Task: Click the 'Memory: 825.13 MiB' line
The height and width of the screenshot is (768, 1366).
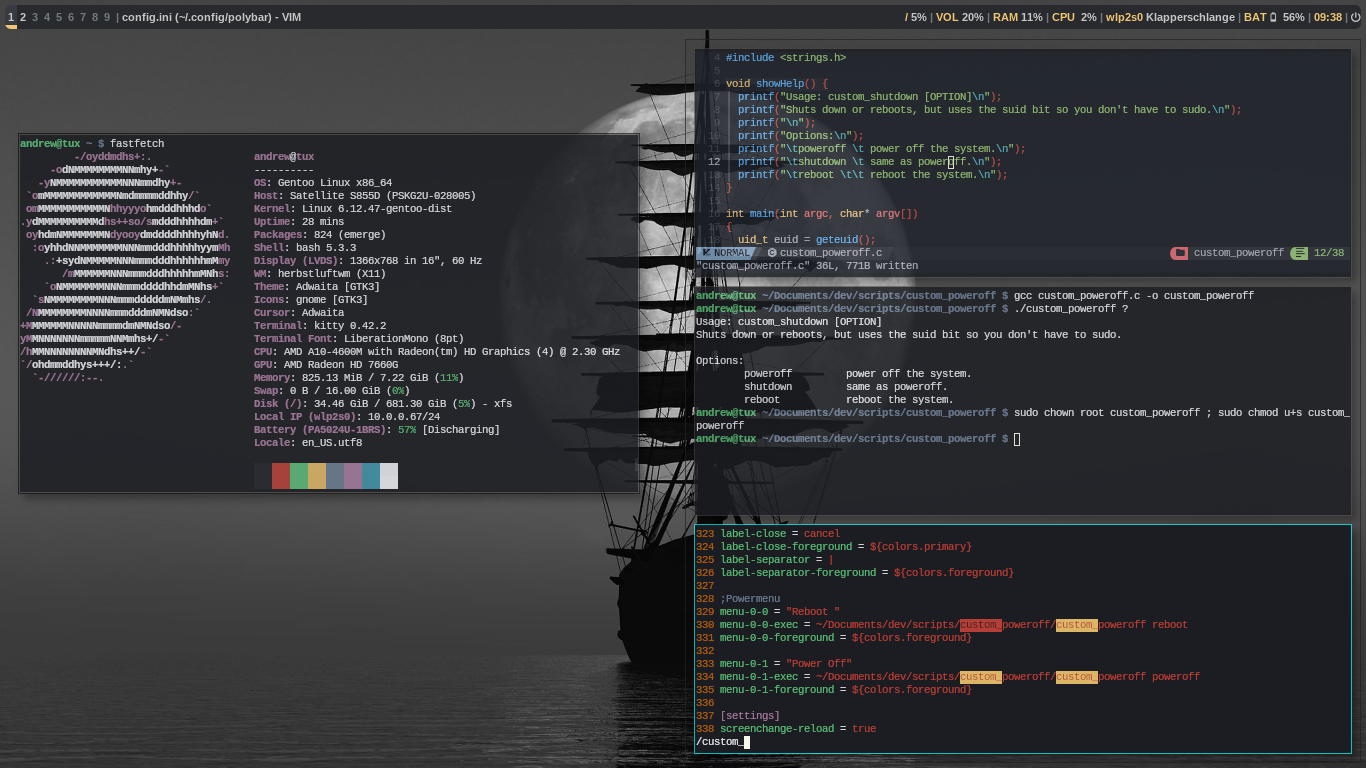Action: (359, 378)
